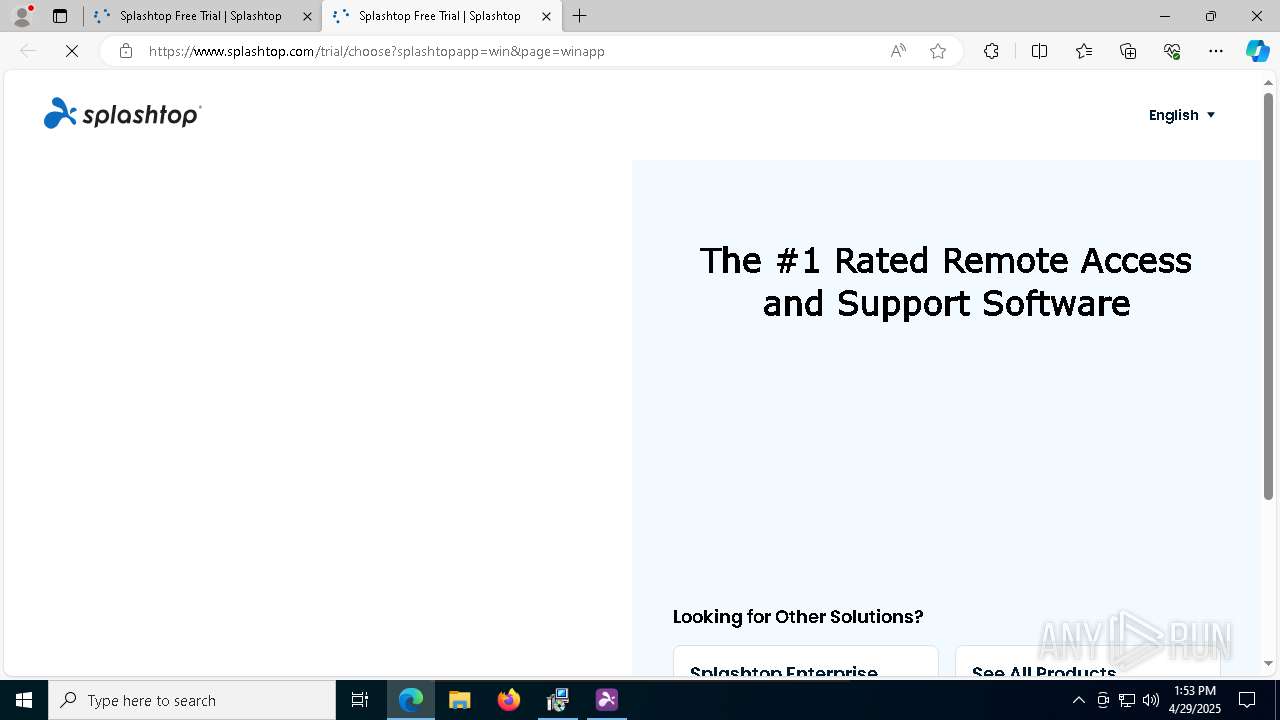
Task: Open the tab actions menu icon
Action: click(60, 16)
